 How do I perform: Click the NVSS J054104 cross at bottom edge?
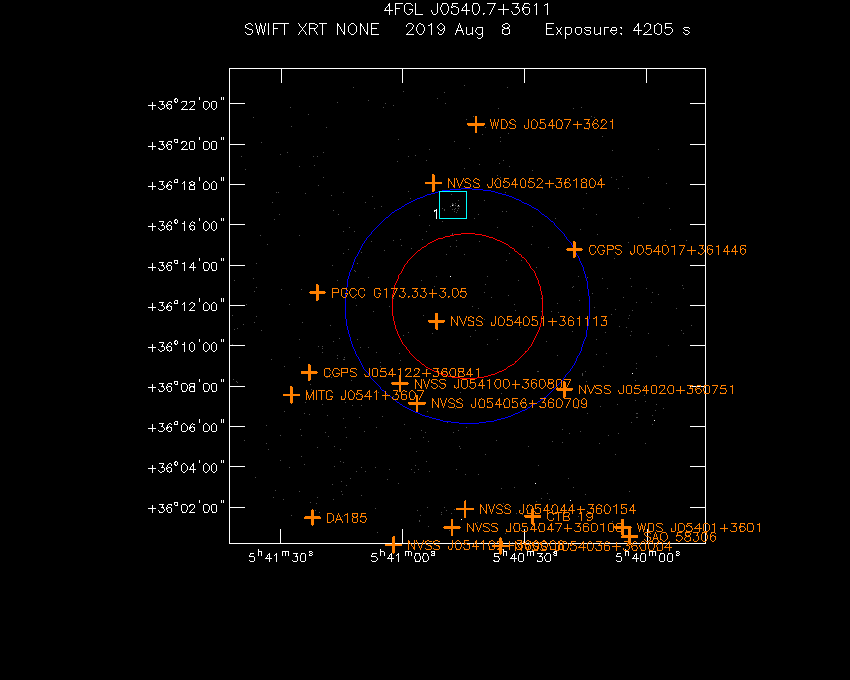pos(393,544)
